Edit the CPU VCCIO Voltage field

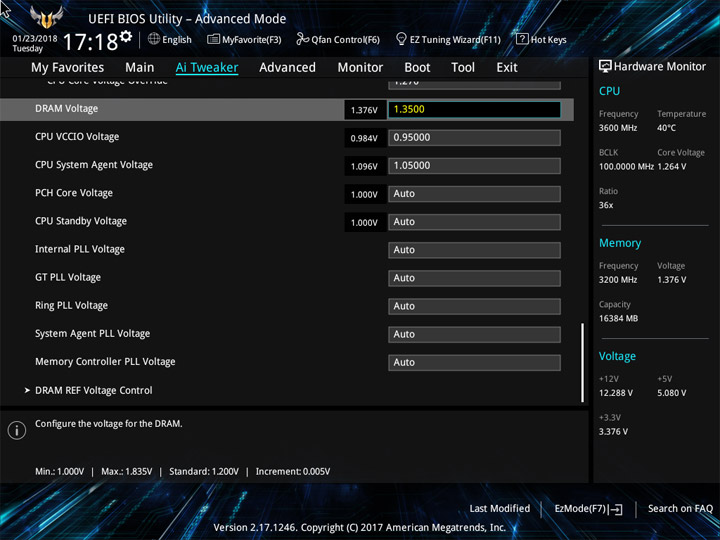[x=474, y=138]
